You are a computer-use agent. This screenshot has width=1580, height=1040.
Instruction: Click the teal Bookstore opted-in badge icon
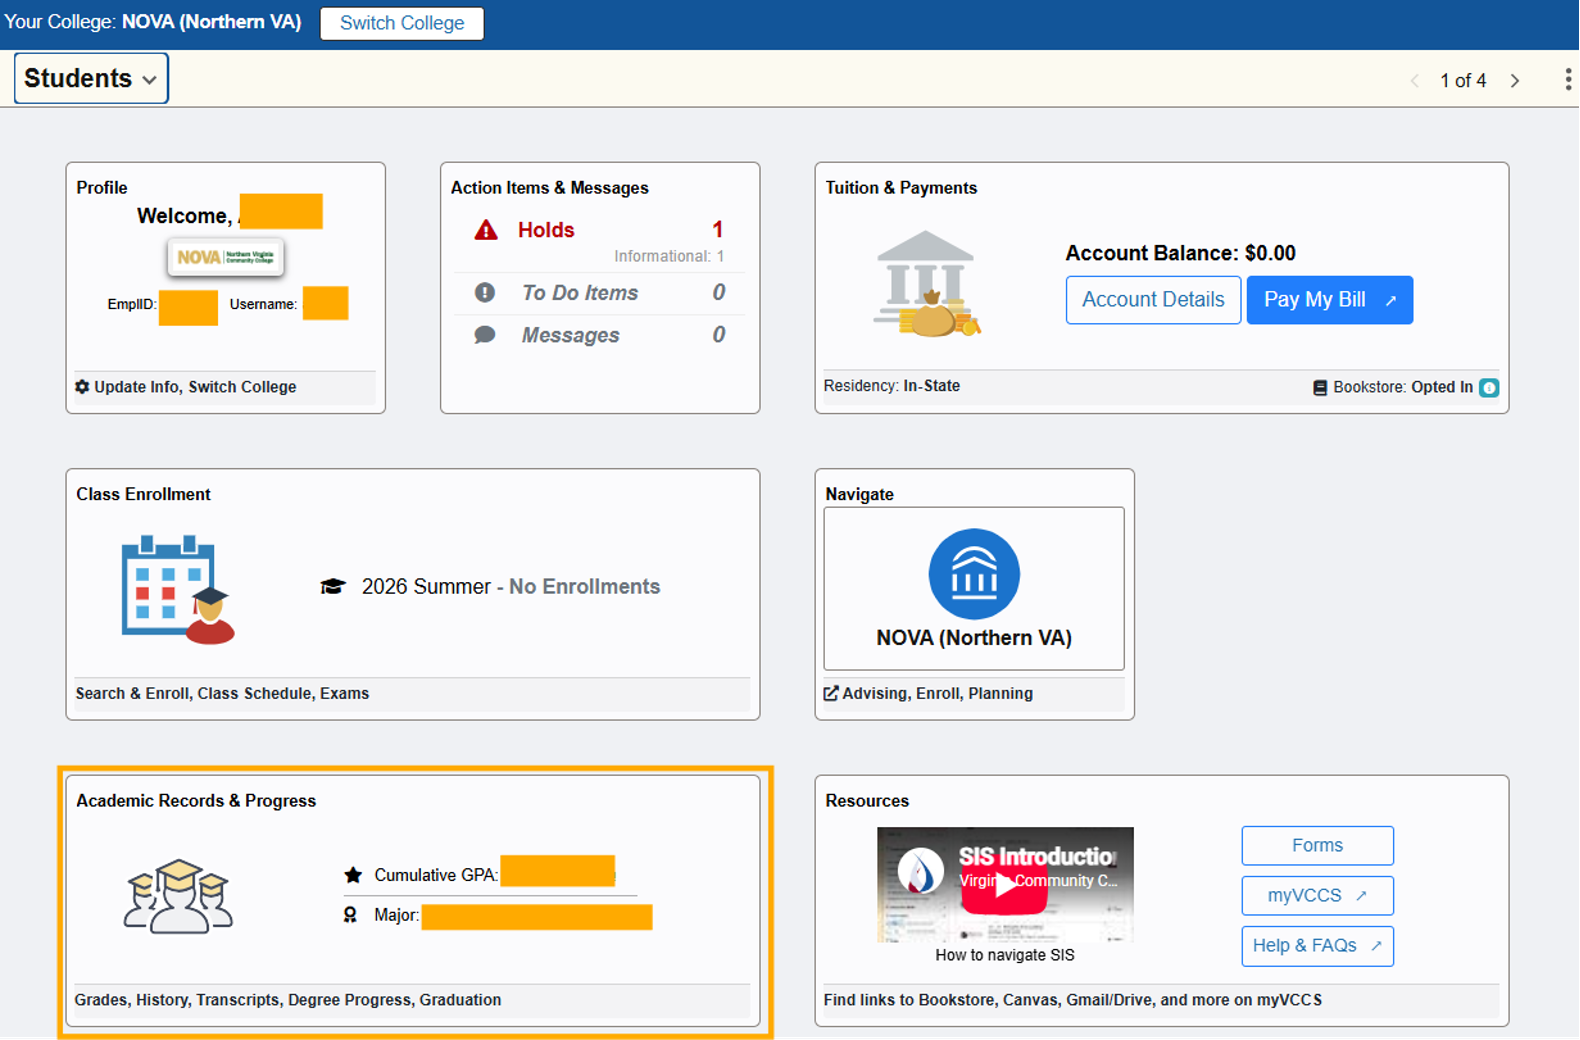click(x=1489, y=388)
